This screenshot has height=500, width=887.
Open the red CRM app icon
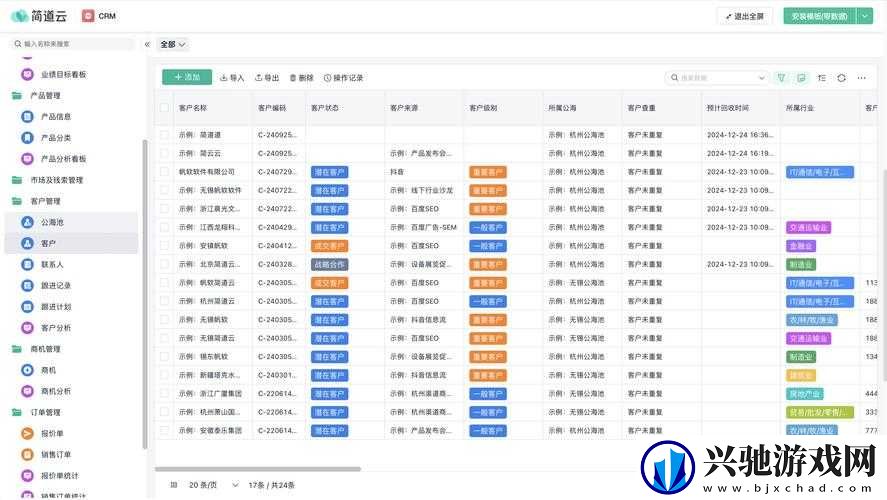click(88, 16)
